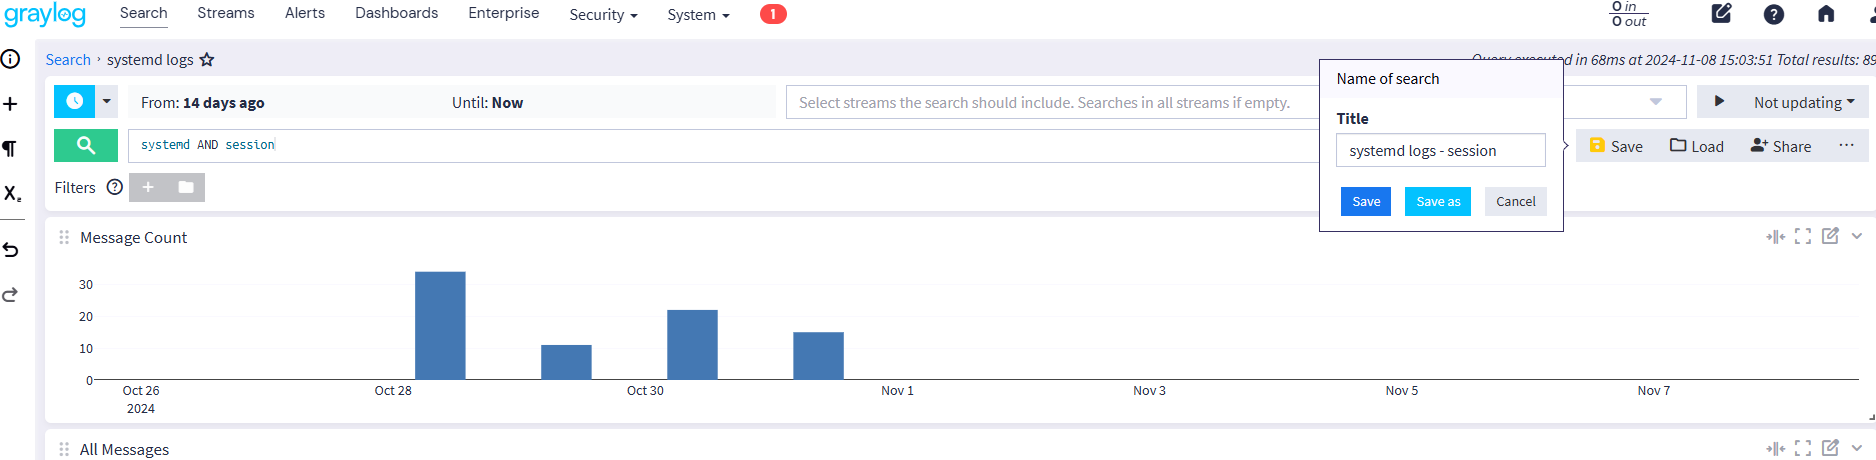Click the Filters help question mark icon
1876x460 pixels.
click(x=115, y=187)
